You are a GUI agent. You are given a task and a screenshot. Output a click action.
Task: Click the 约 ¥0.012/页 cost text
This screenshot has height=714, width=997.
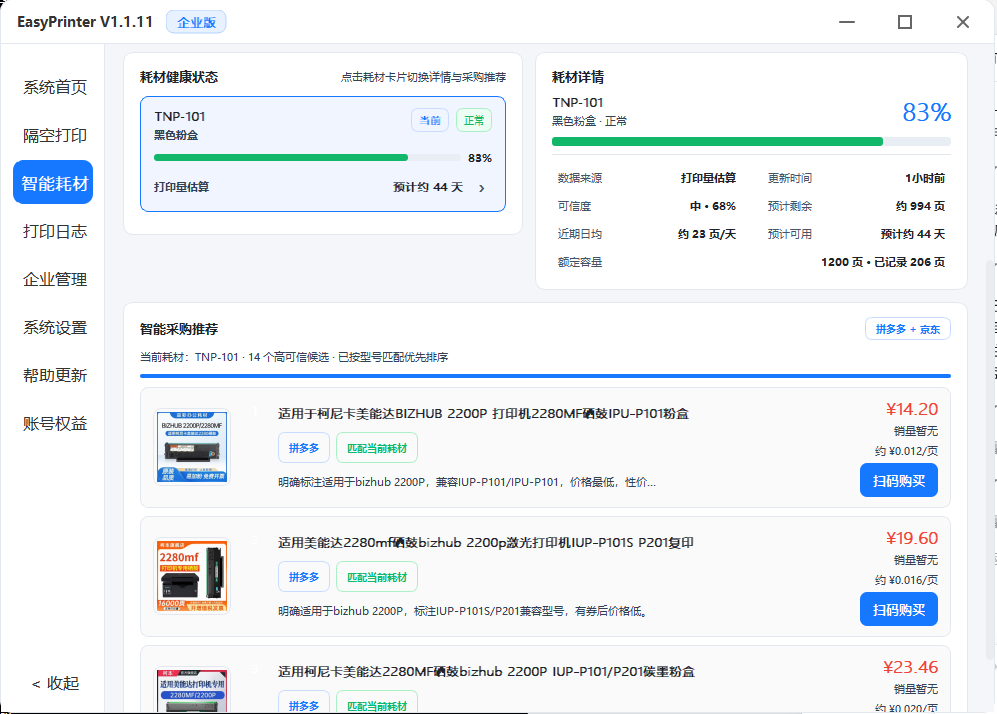(906, 451)
